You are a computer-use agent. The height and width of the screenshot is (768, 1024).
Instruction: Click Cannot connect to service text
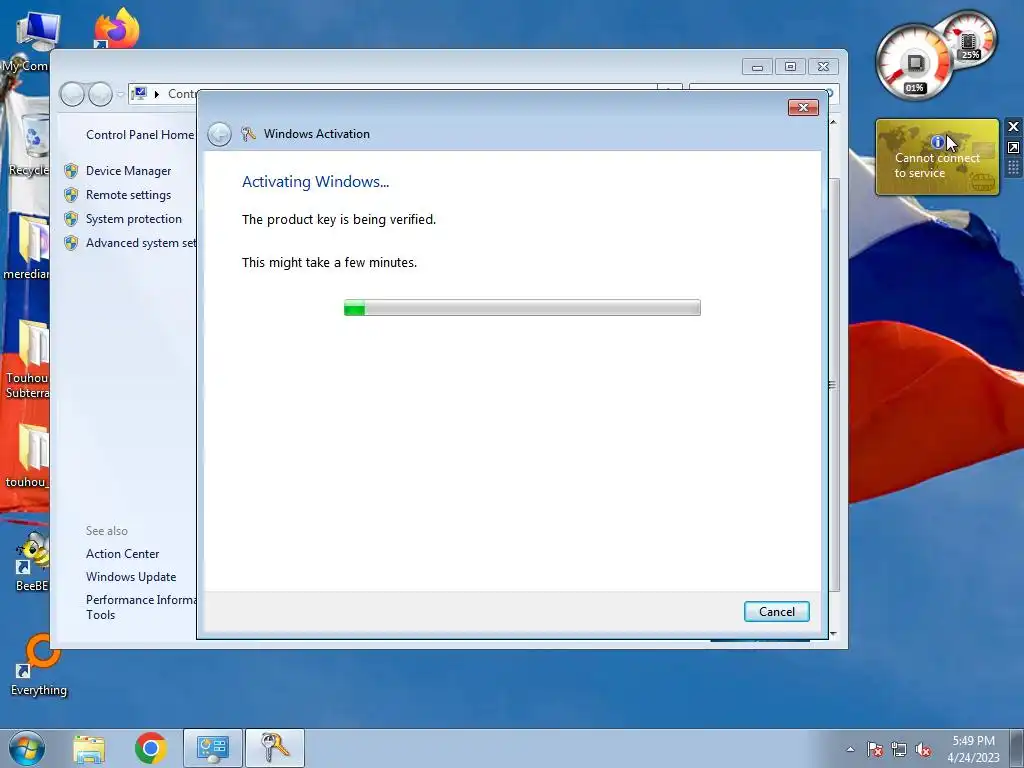pyautogui.click(x=936, y=165)
